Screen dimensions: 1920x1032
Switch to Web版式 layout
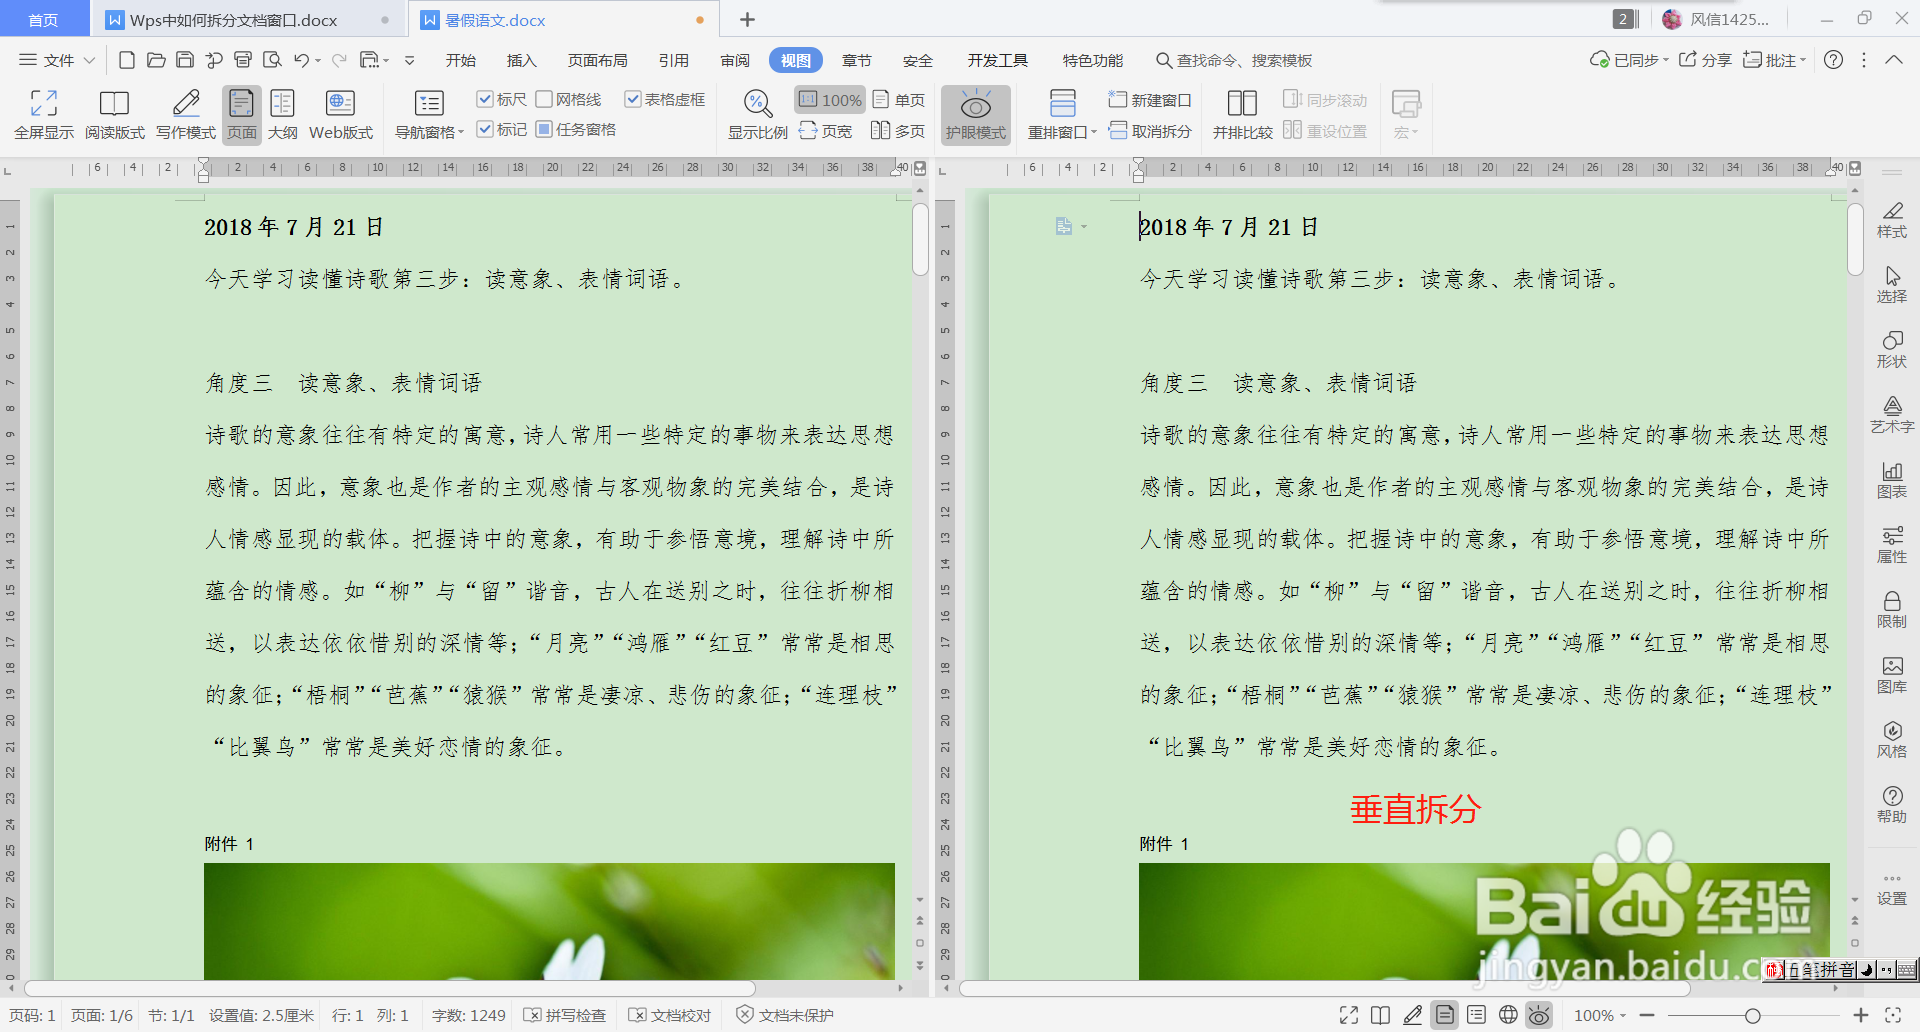[x=341, y=115]
